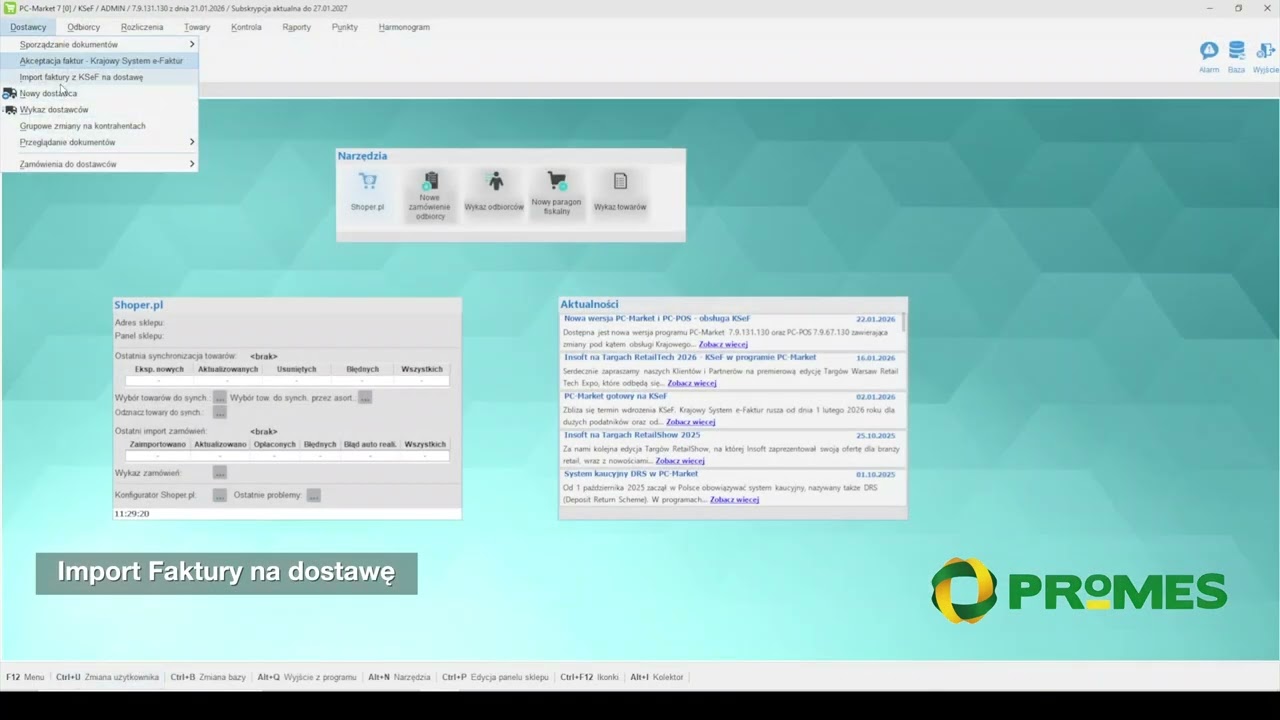Open Konfigurator Shoper.pl ellipsis button
Viewport: 1280px width, 720px height.
coord(220,495)
